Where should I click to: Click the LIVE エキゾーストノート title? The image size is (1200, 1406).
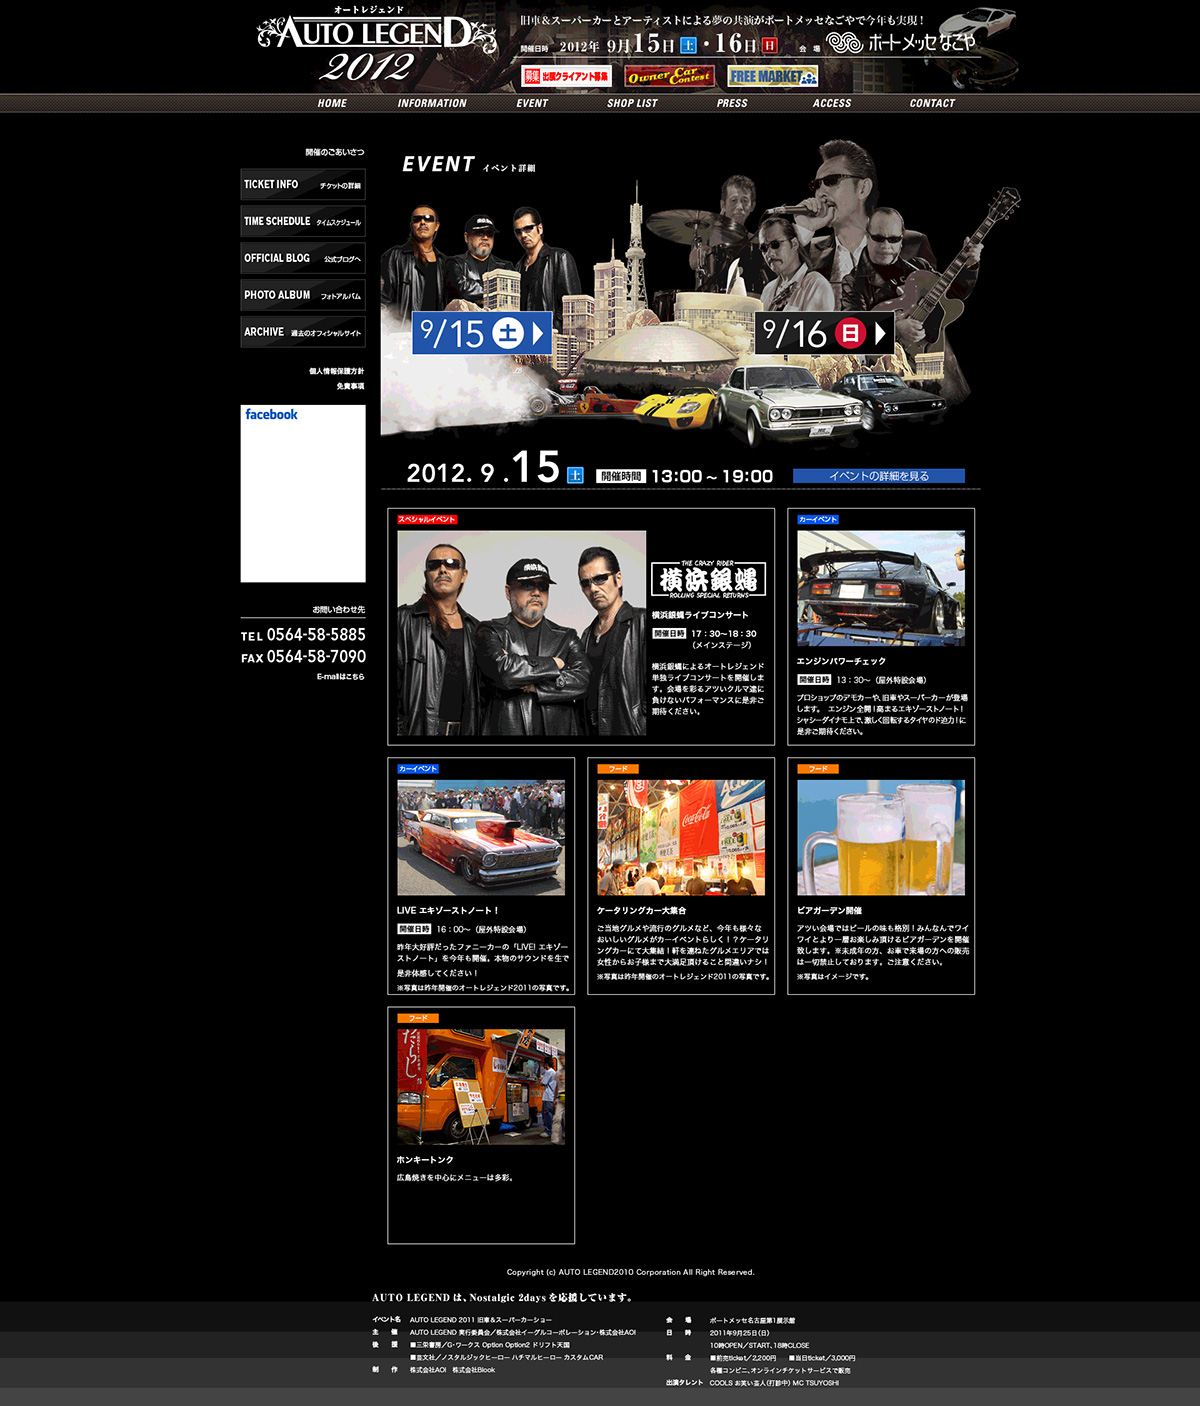(447, 911)
